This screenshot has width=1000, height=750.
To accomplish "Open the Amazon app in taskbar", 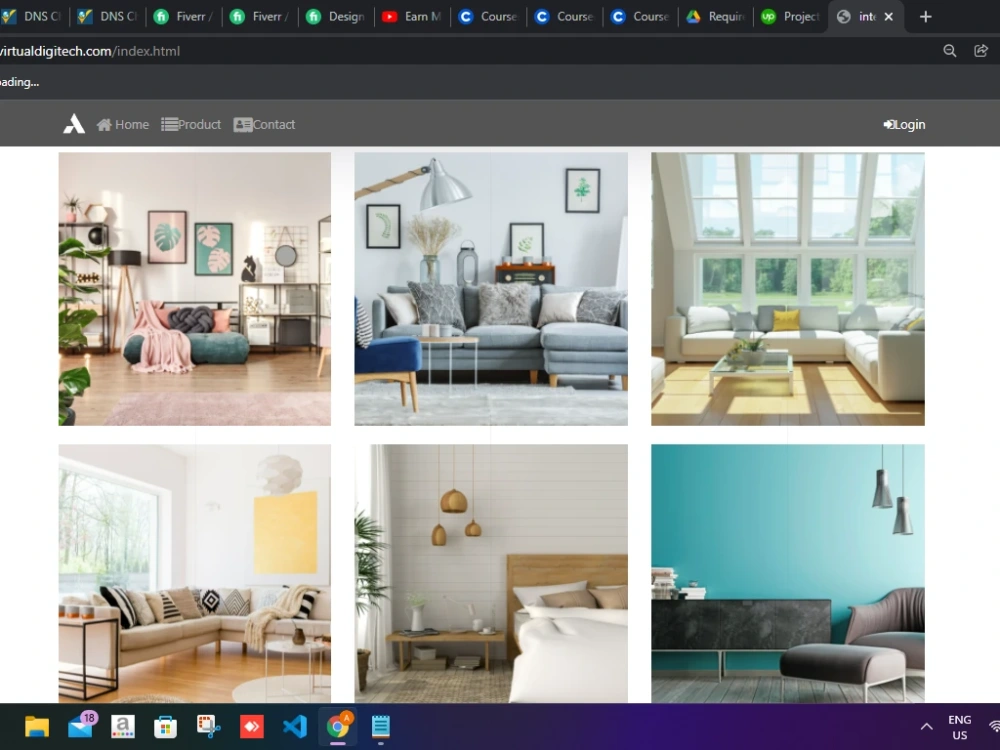I will (122, 726).
